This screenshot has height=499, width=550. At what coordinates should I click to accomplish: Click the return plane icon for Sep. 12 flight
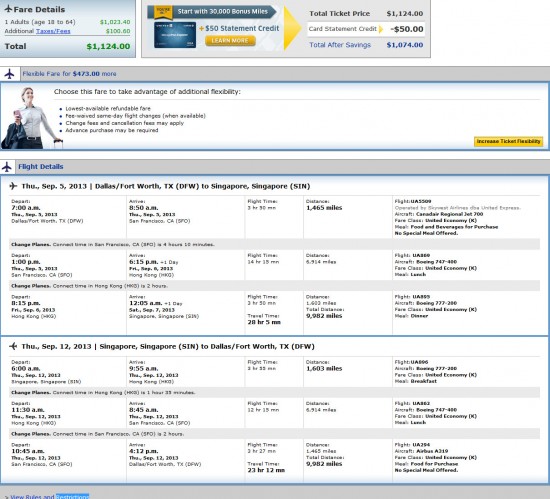tap(13, 346)
